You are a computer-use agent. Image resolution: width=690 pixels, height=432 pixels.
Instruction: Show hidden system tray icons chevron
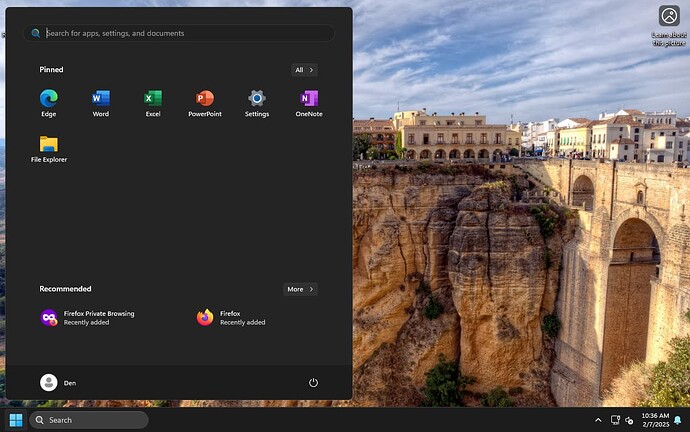point(598,420)
